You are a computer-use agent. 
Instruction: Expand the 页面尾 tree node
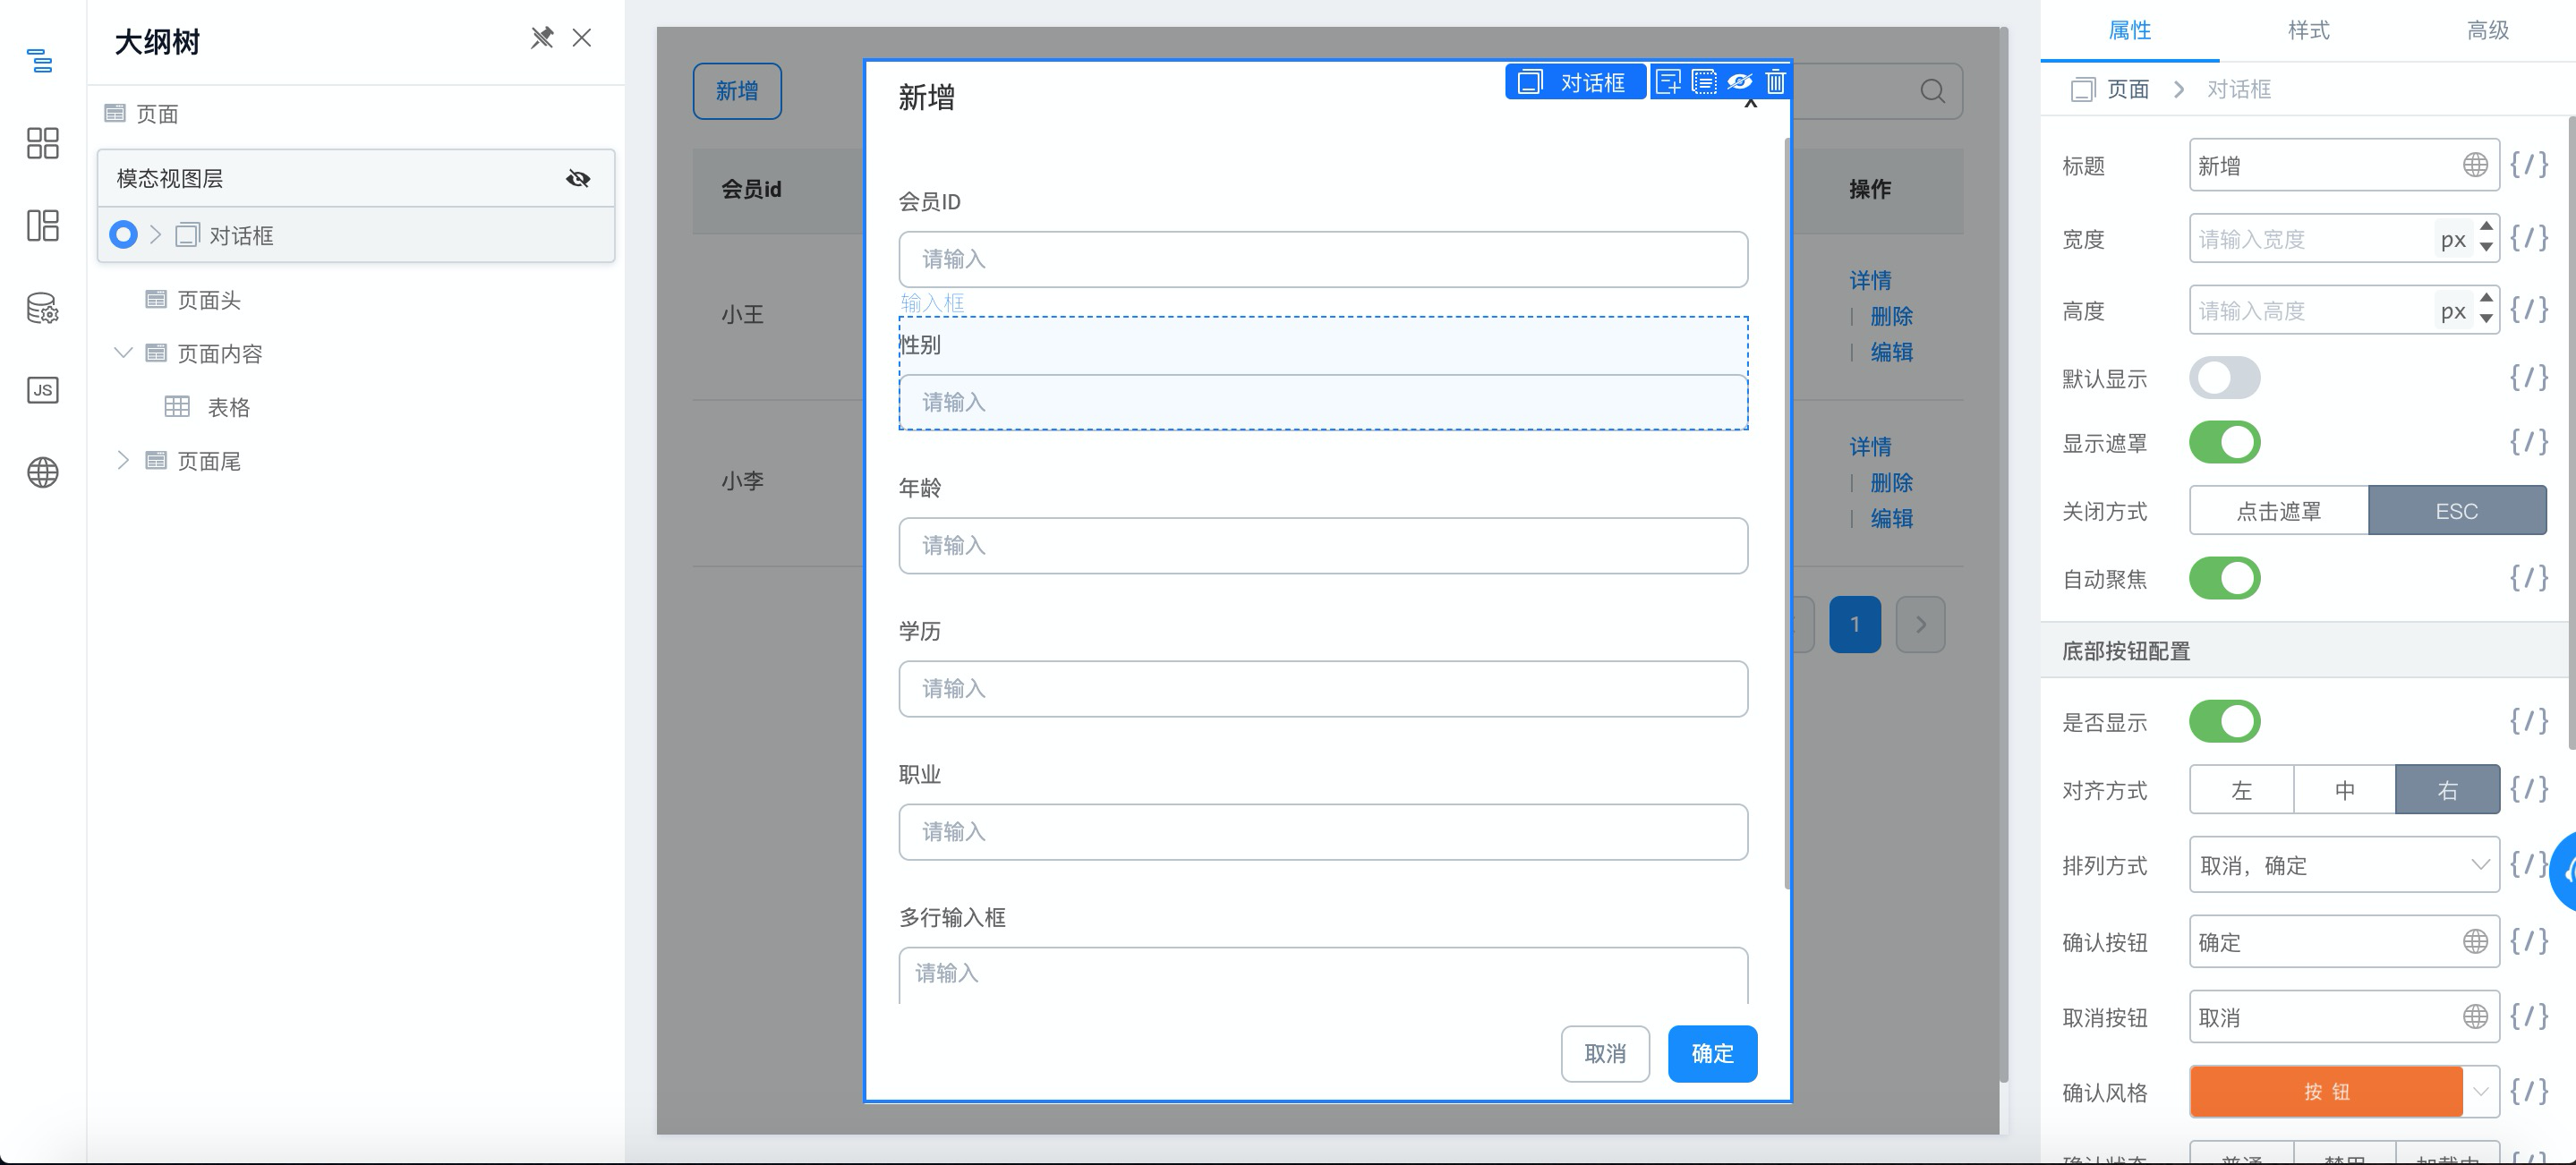123,460
